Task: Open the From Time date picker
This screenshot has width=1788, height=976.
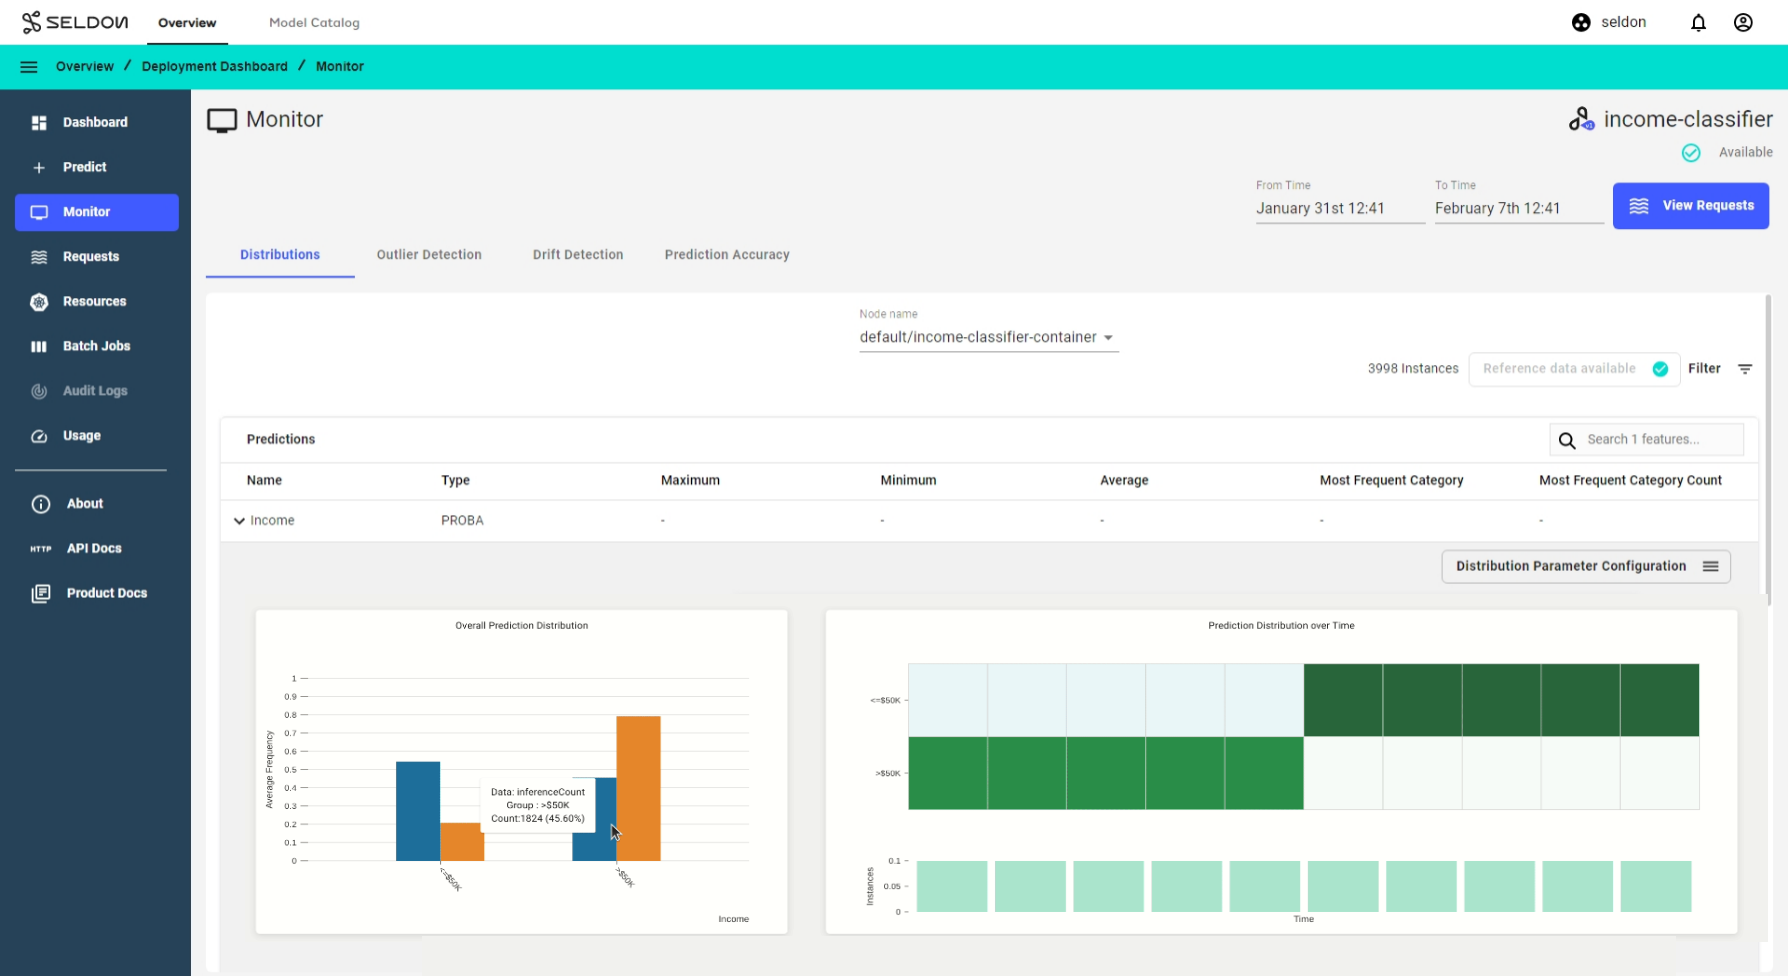Action: (x=1340, y=208)
